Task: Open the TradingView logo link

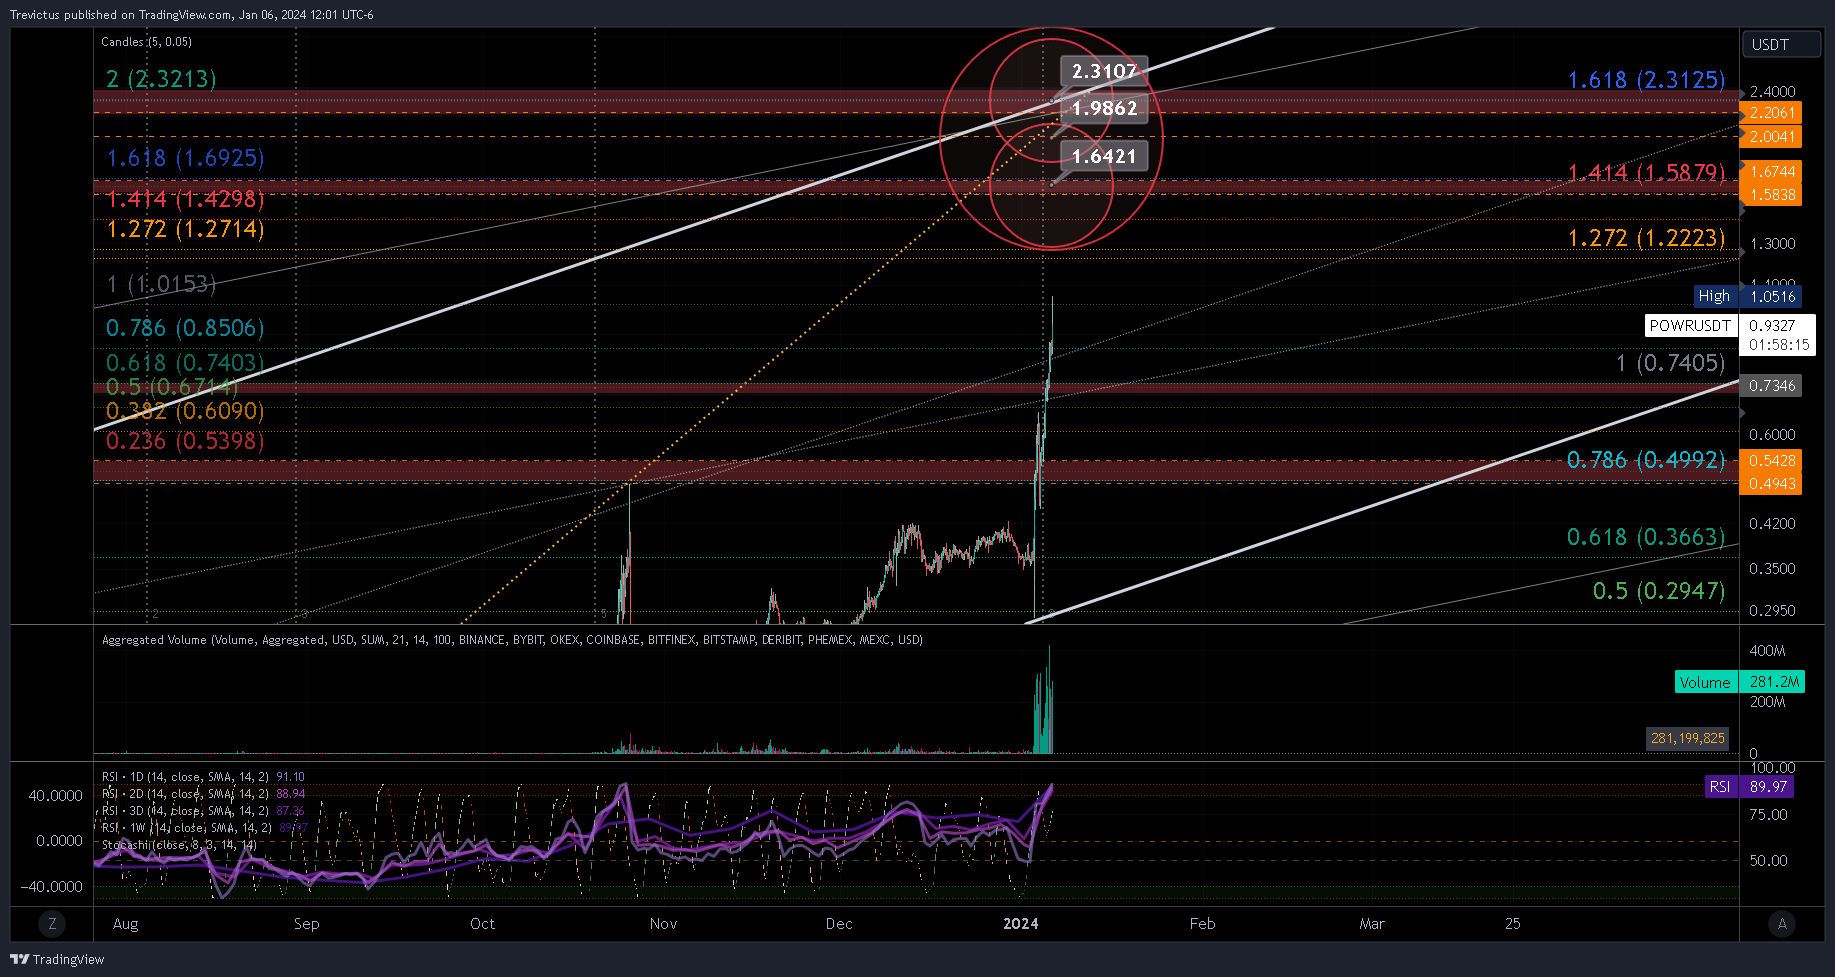Action: click(x=57, y=959)
